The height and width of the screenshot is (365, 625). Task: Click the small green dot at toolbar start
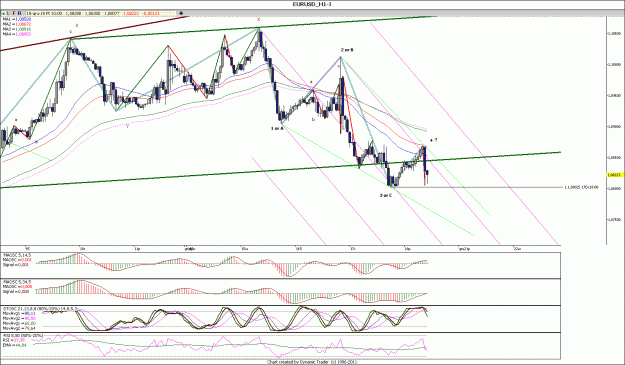coord(4,14)
